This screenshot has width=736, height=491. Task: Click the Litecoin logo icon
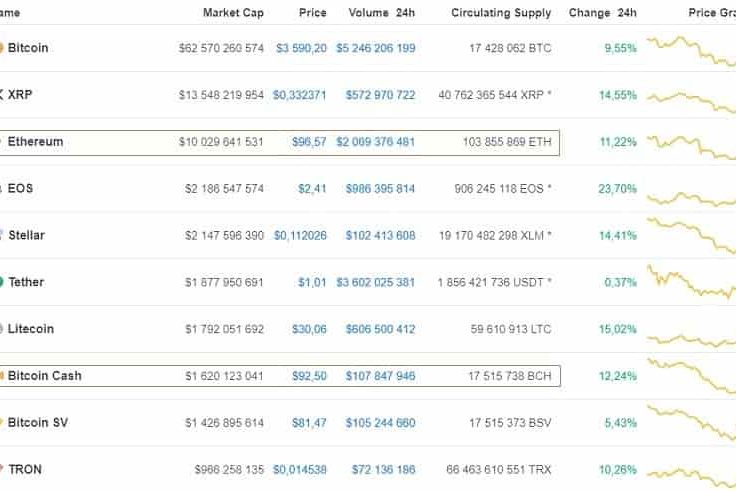tap(2, 329)
